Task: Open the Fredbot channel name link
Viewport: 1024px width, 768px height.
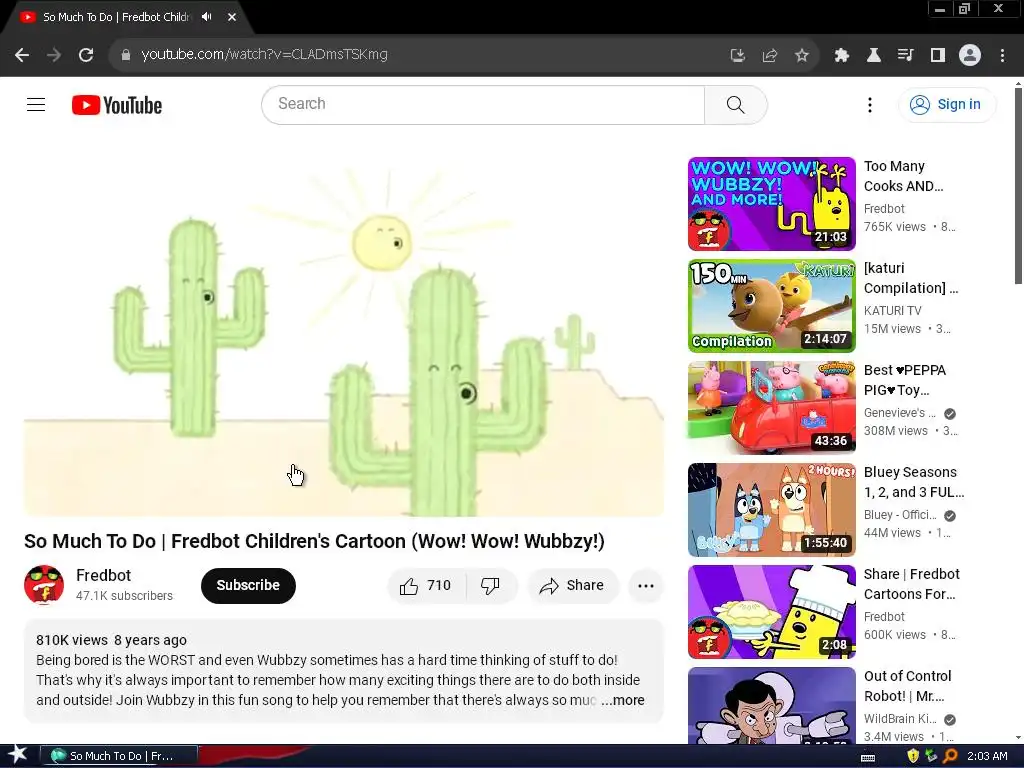Action: tap(103, 575)
